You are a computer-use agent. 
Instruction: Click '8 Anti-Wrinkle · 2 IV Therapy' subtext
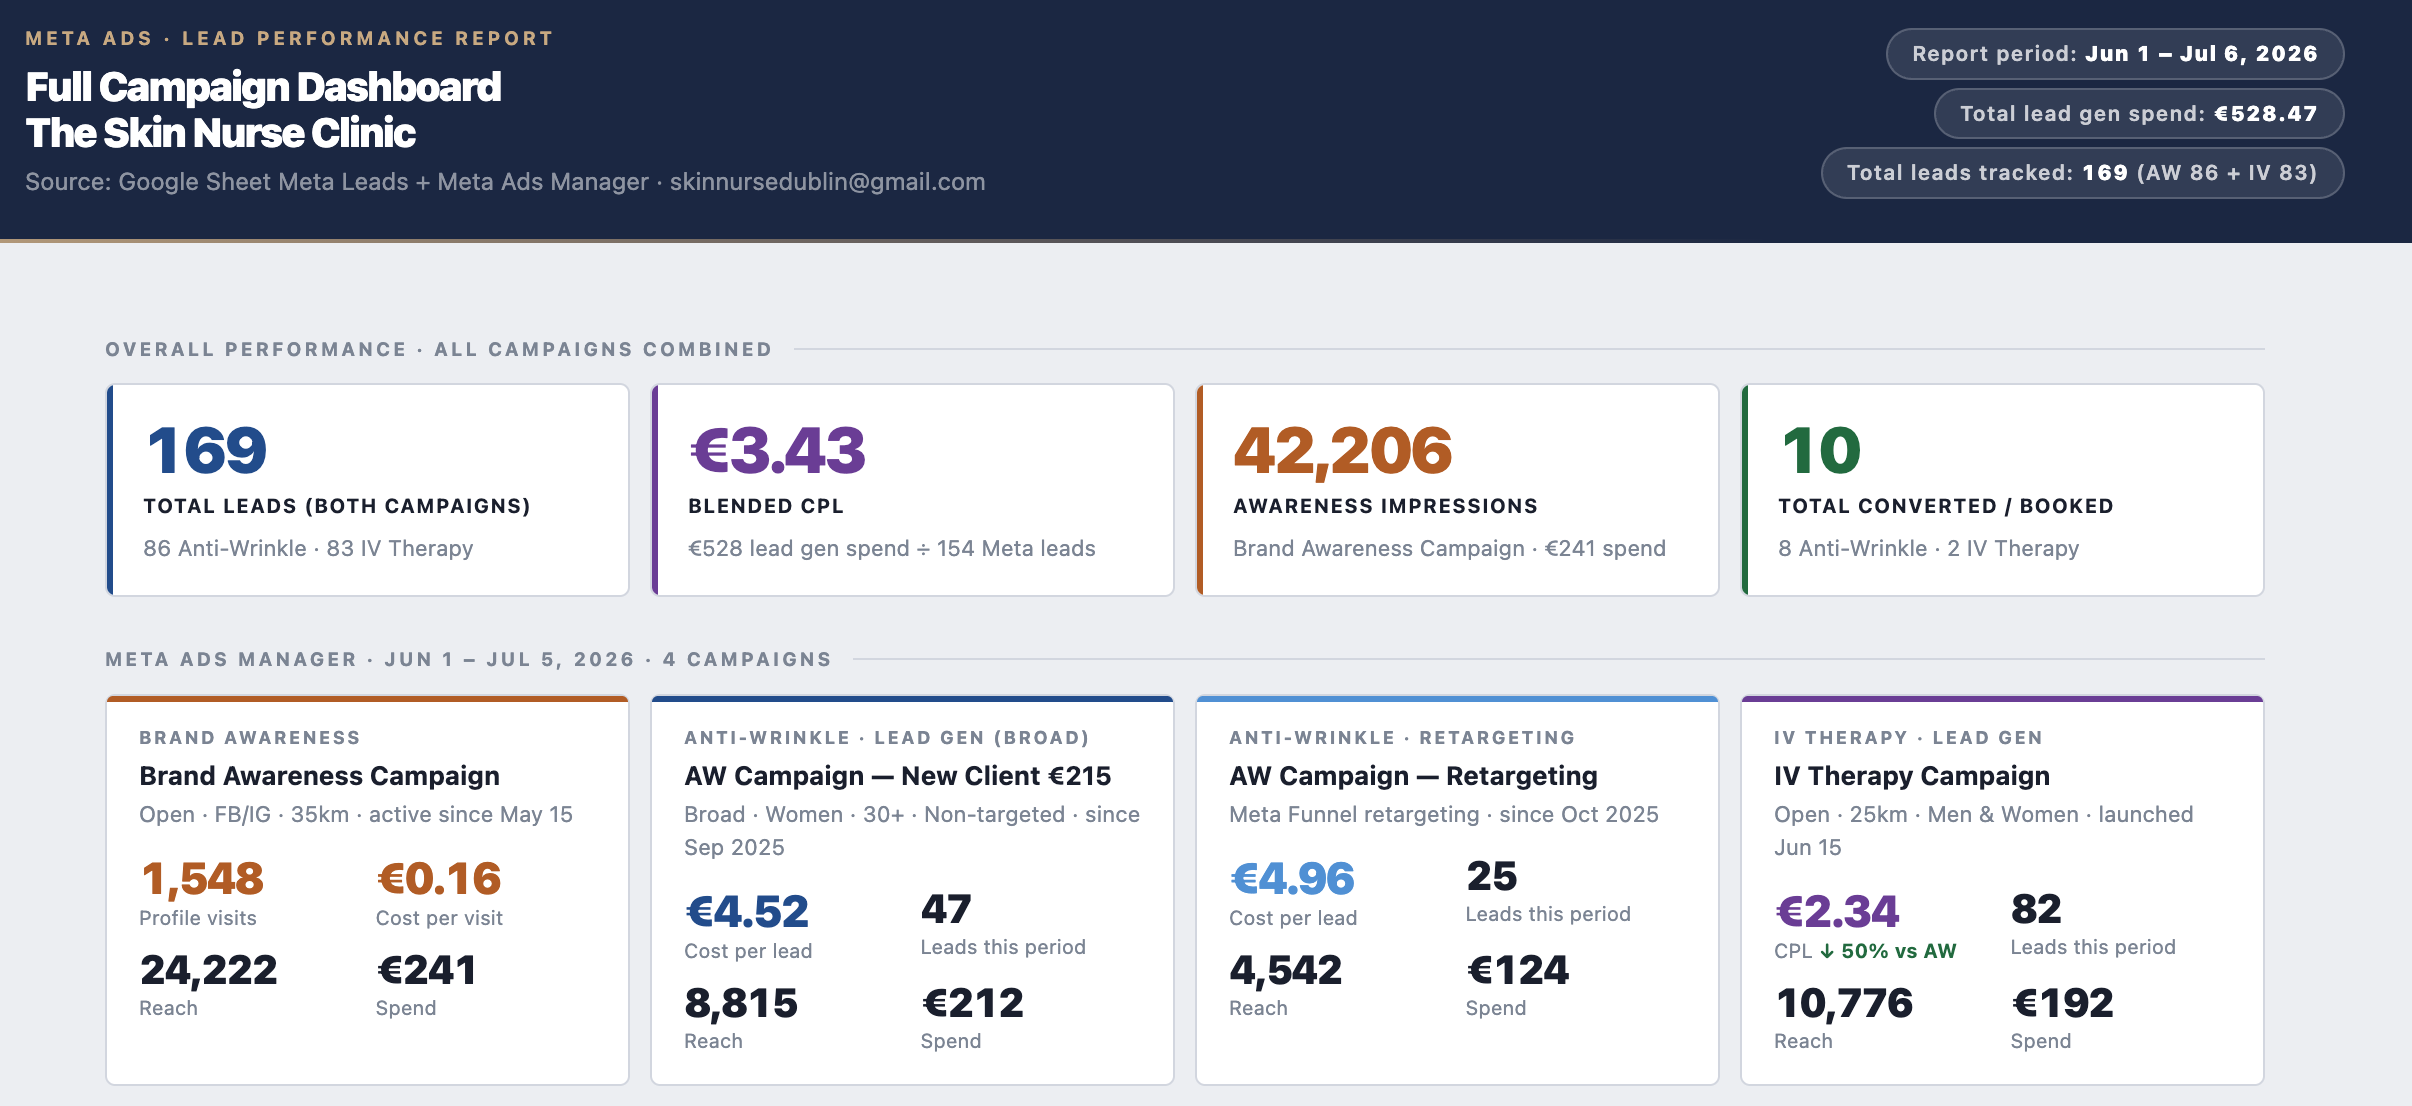(1928, 548)
